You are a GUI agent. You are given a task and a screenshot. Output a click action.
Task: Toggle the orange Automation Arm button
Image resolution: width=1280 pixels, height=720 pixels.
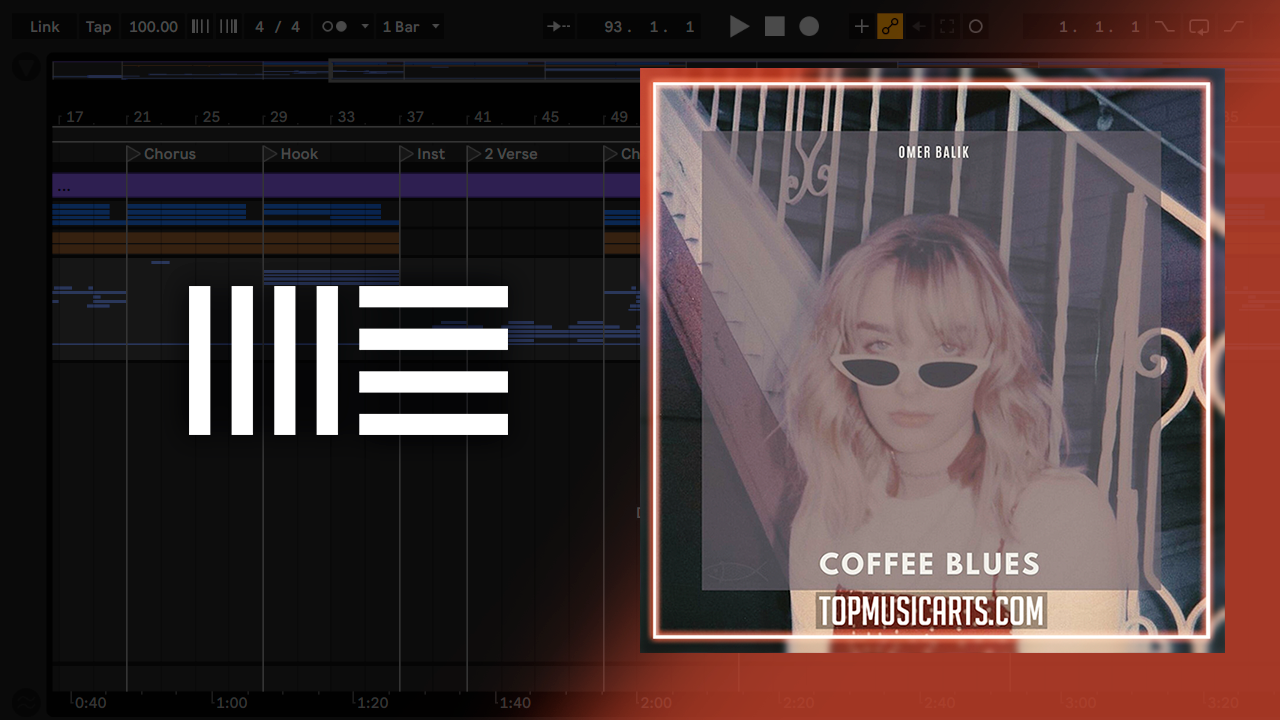coord(890,27)
